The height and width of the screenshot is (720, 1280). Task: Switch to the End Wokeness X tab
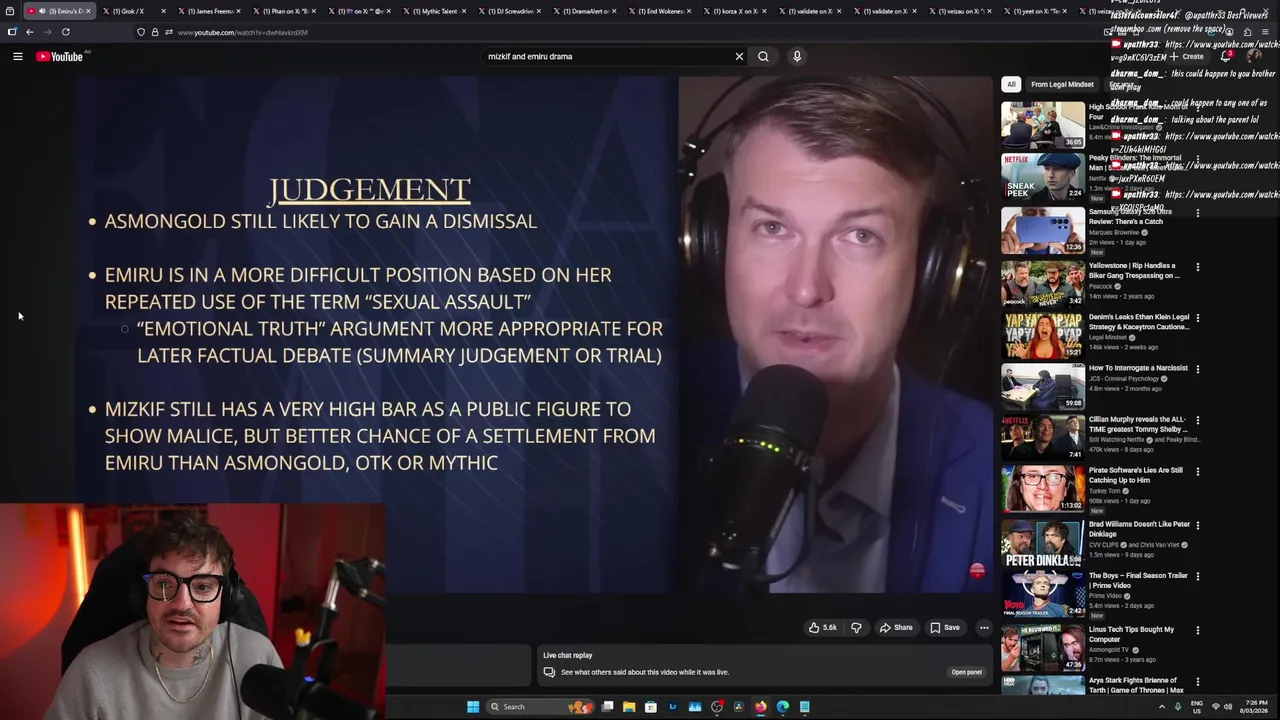[660, 11]
